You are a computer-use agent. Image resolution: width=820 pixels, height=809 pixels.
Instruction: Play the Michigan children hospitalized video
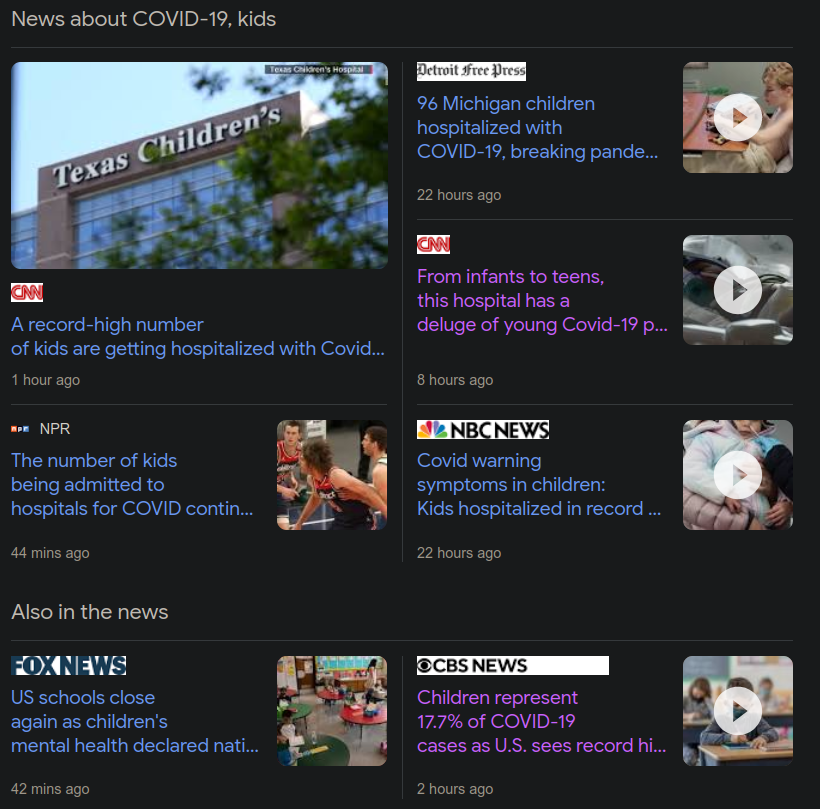pyautogui.click(x=737, y=117)
